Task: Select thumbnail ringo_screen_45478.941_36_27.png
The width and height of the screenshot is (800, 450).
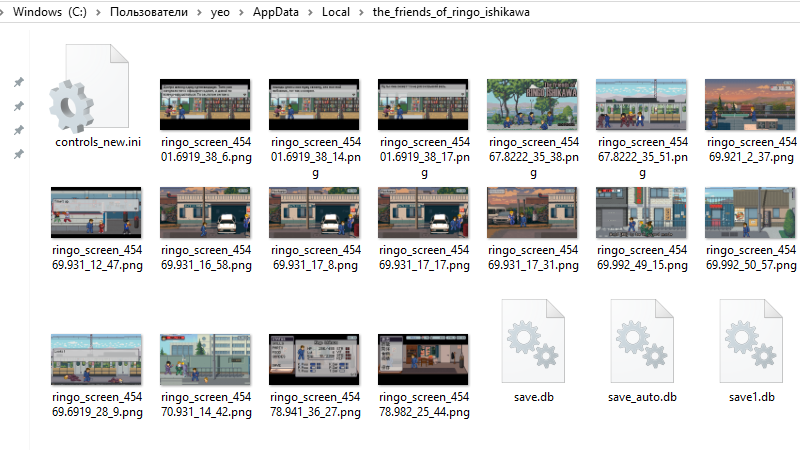Action: pyautogui.click(x=314, y=360)
